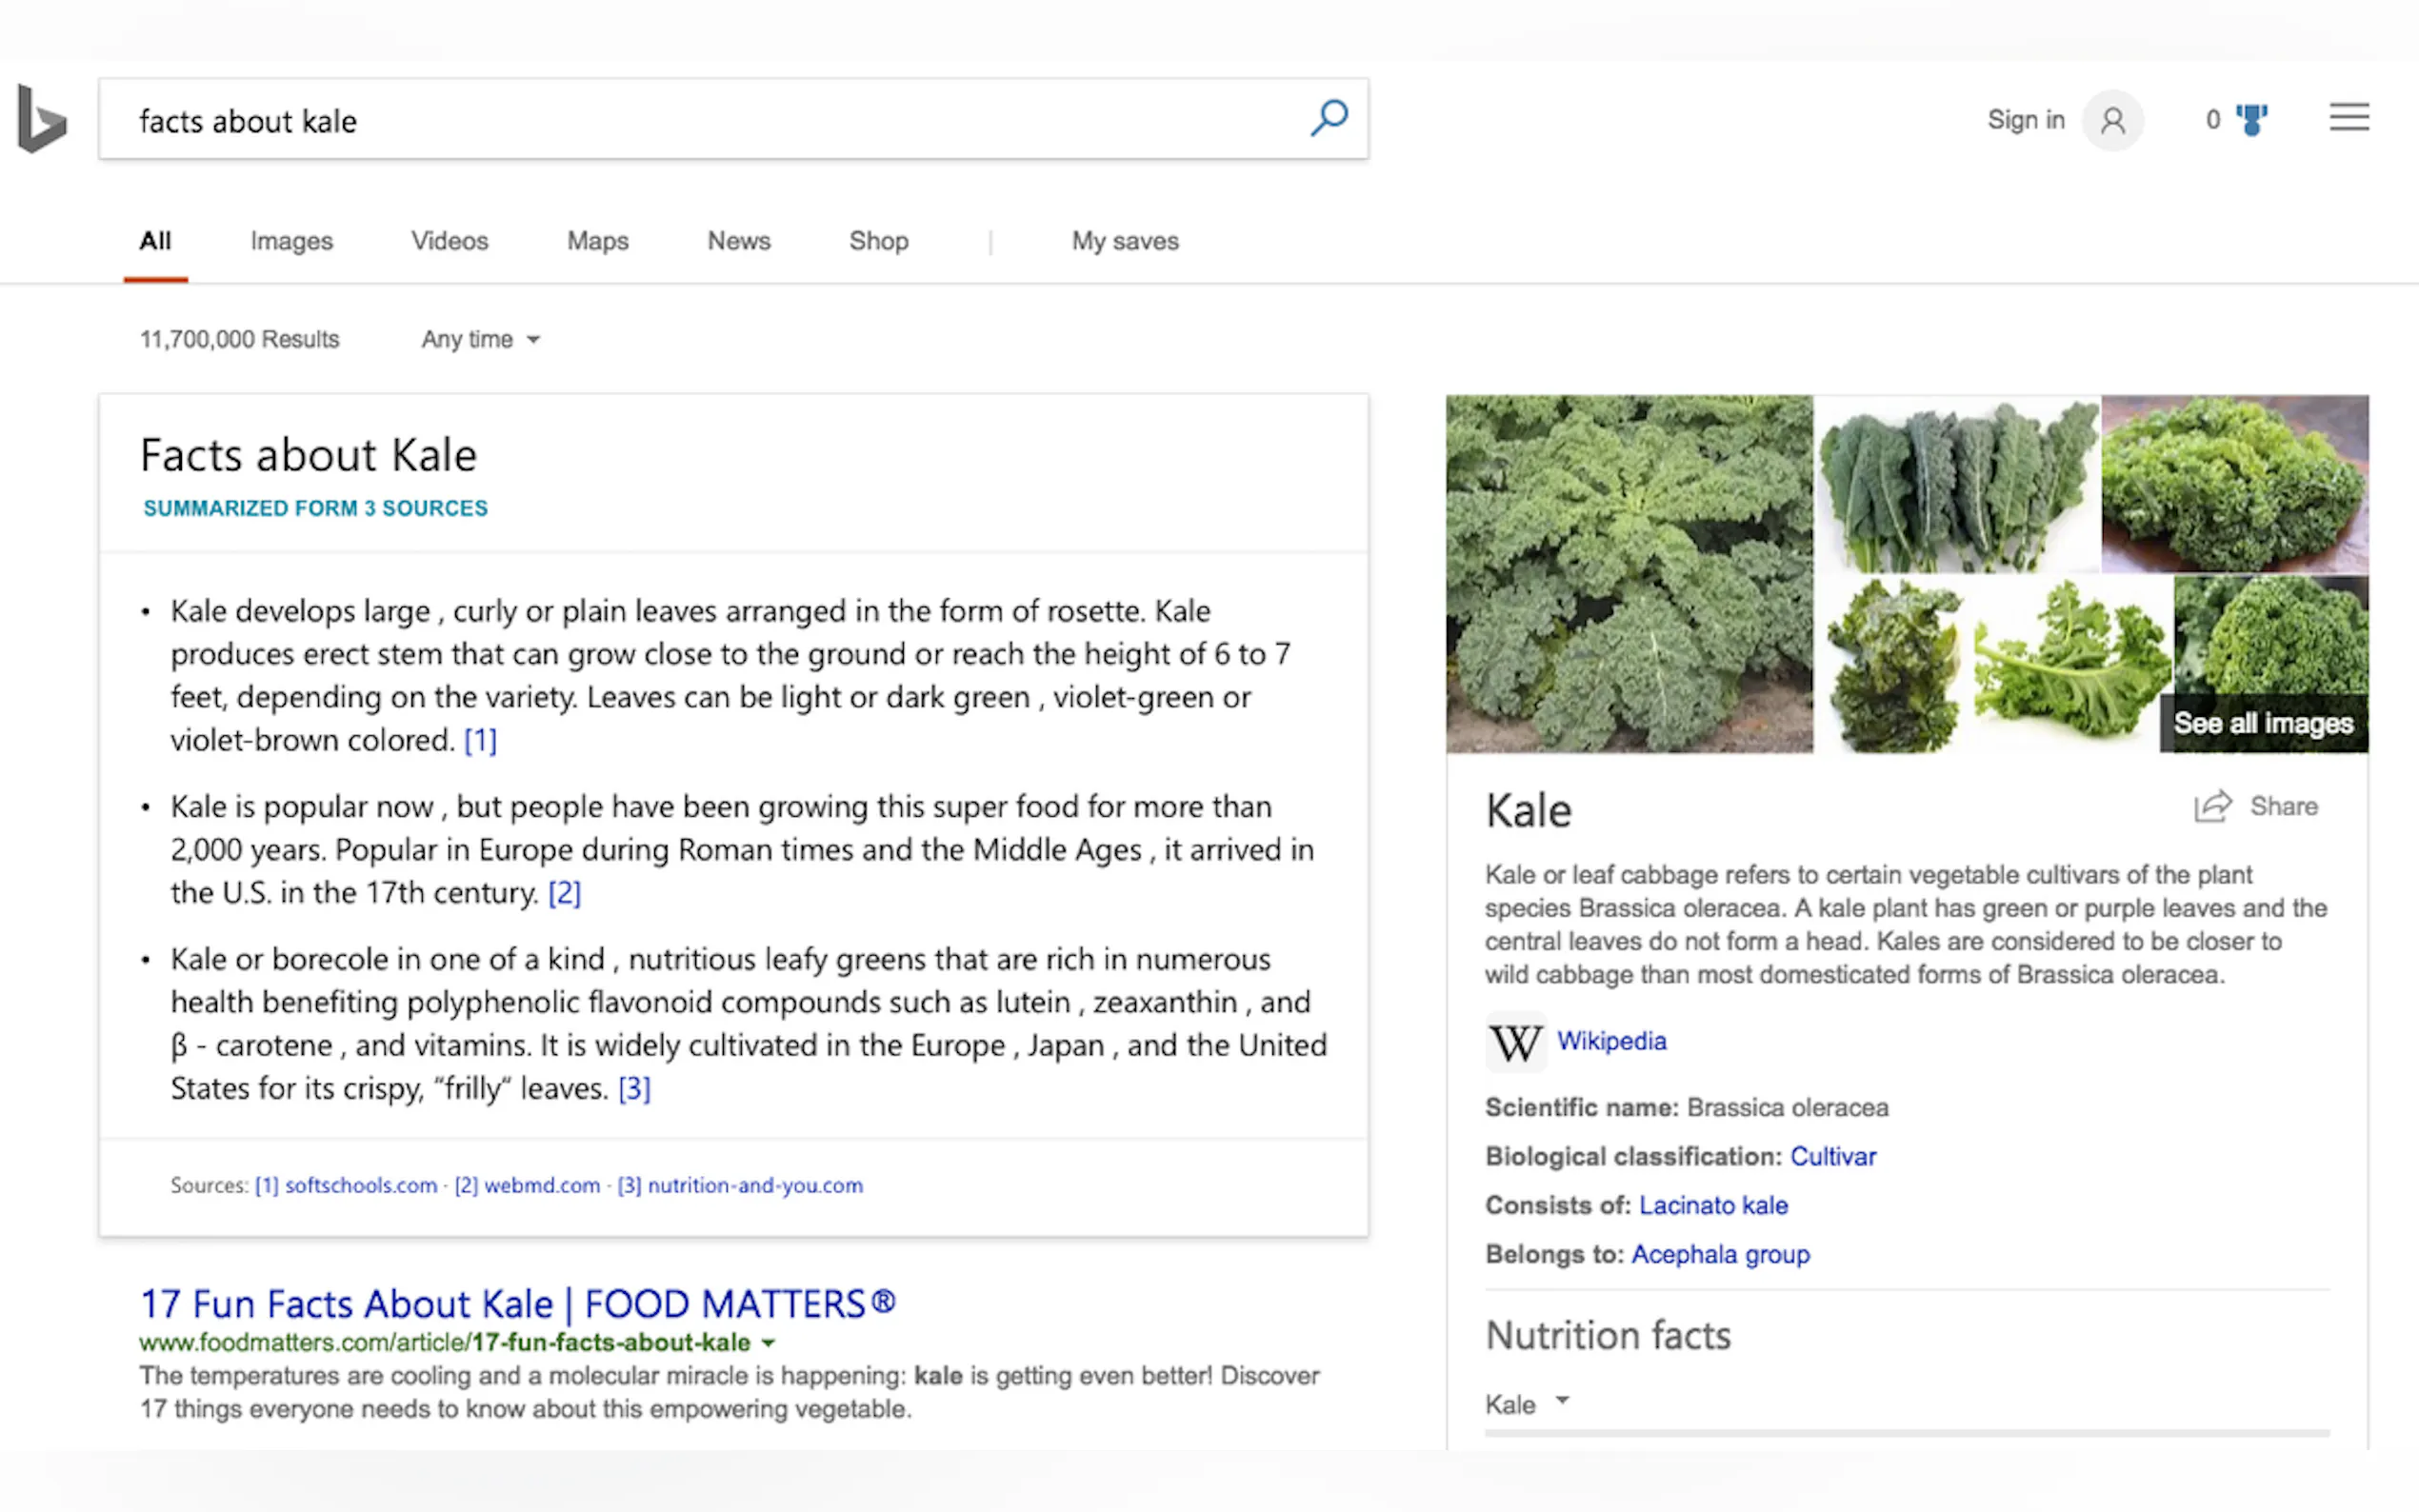This screenshot has width=2419, height=1512.
Task: Switch to the Images tab
Action: [291, 241]
